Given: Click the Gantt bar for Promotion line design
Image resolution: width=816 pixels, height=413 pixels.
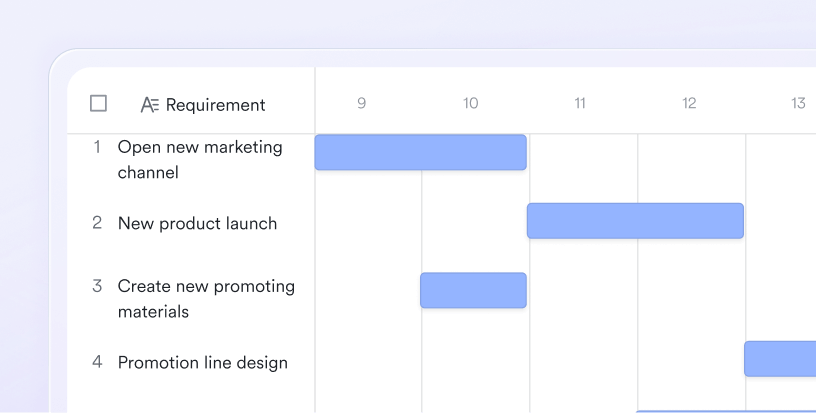Looking at the screenshot, I should (x=780, y=359).
